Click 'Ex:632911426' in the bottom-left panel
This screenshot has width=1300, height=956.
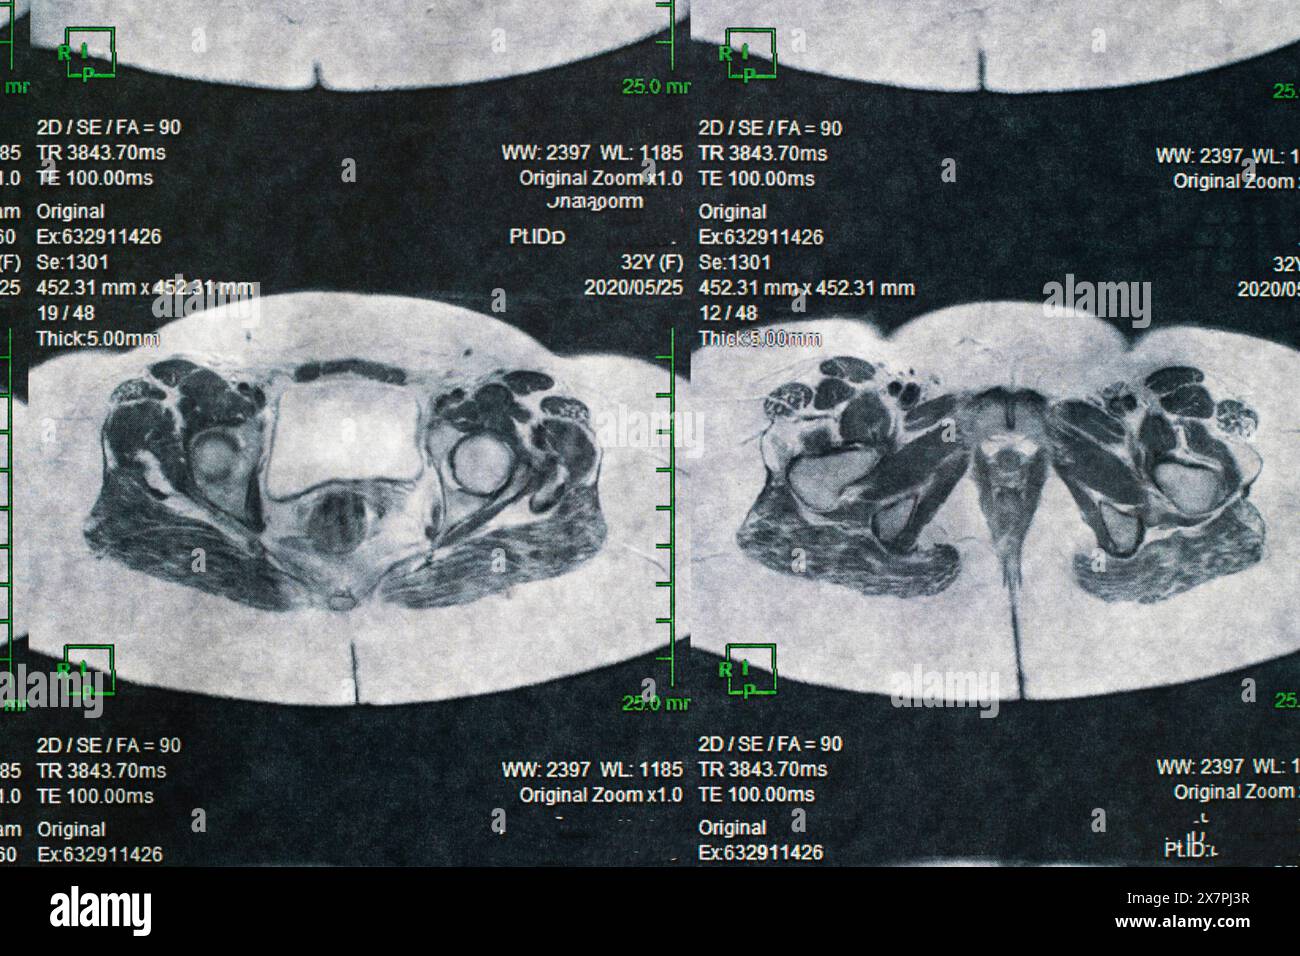(x=99, y=855)
